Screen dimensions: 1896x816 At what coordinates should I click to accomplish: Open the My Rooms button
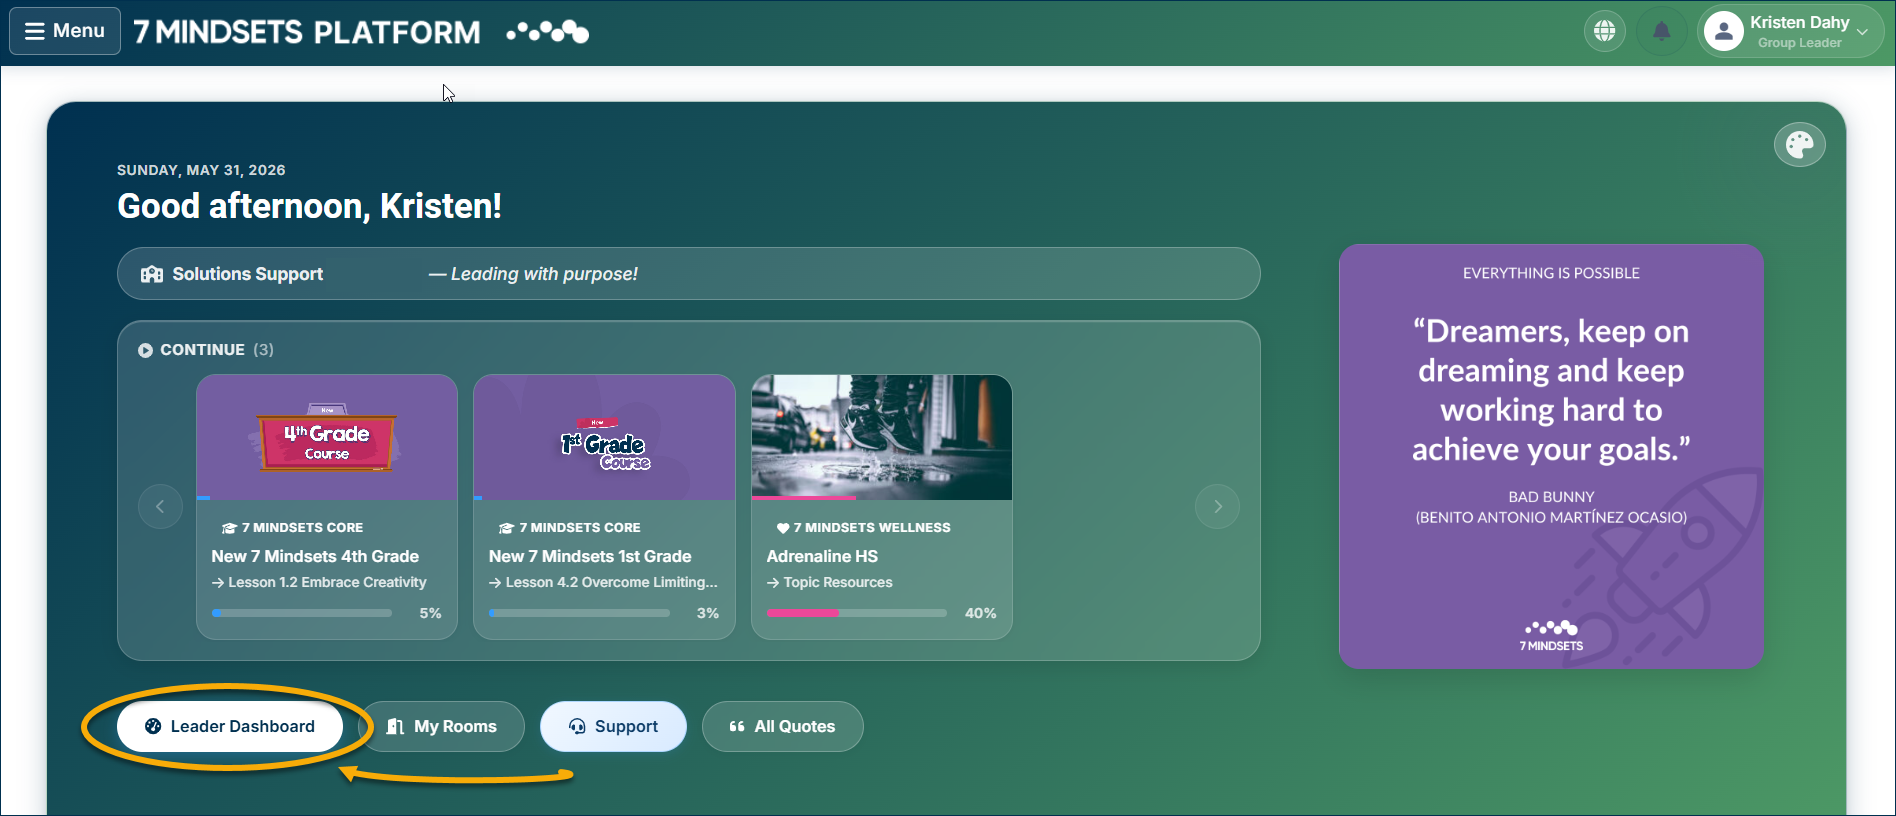point(442,726)
